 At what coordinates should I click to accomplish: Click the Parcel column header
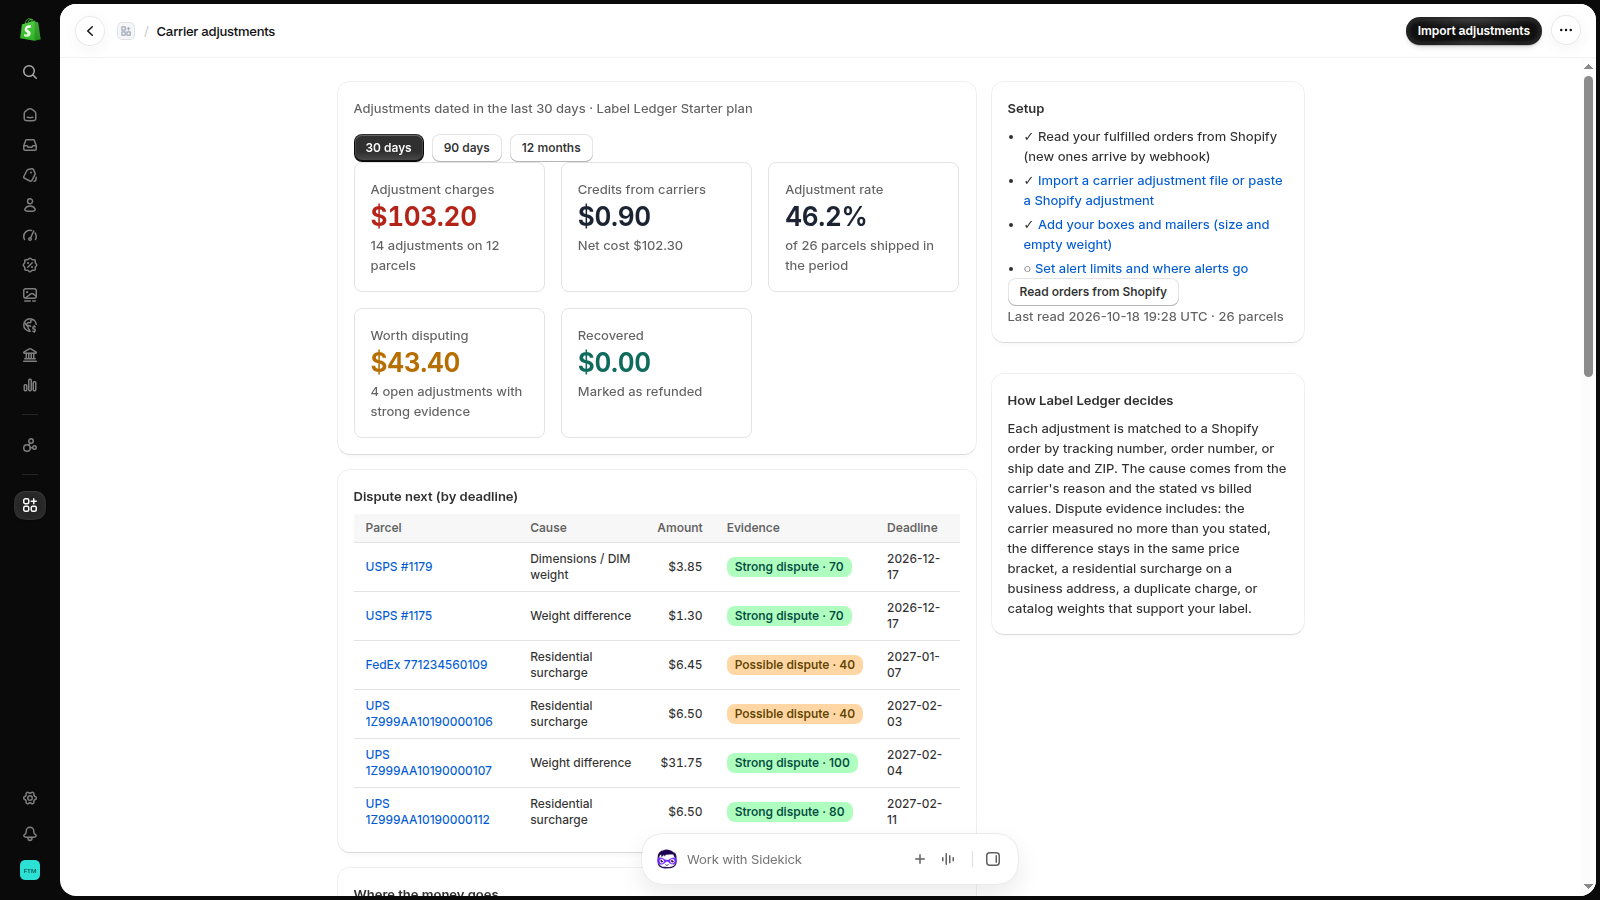[383, 528]
